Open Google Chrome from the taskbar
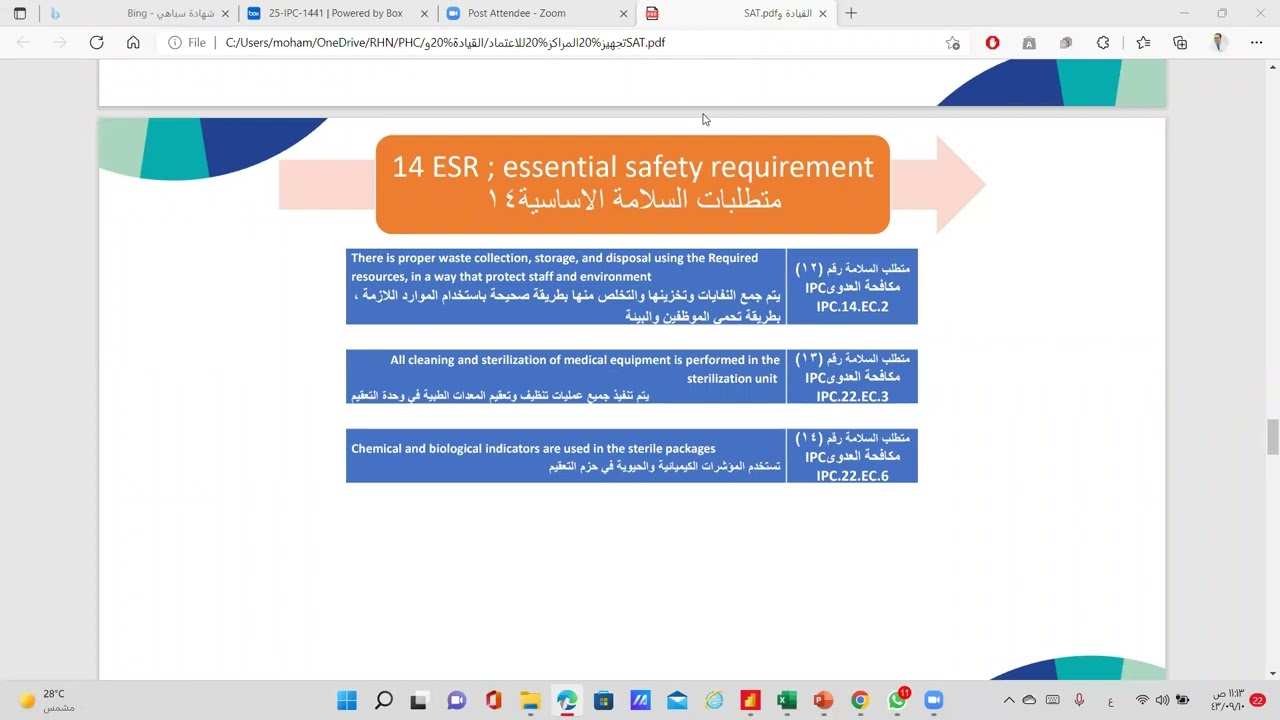Viewport: 1280px width, 720px height. pos(860,700)
